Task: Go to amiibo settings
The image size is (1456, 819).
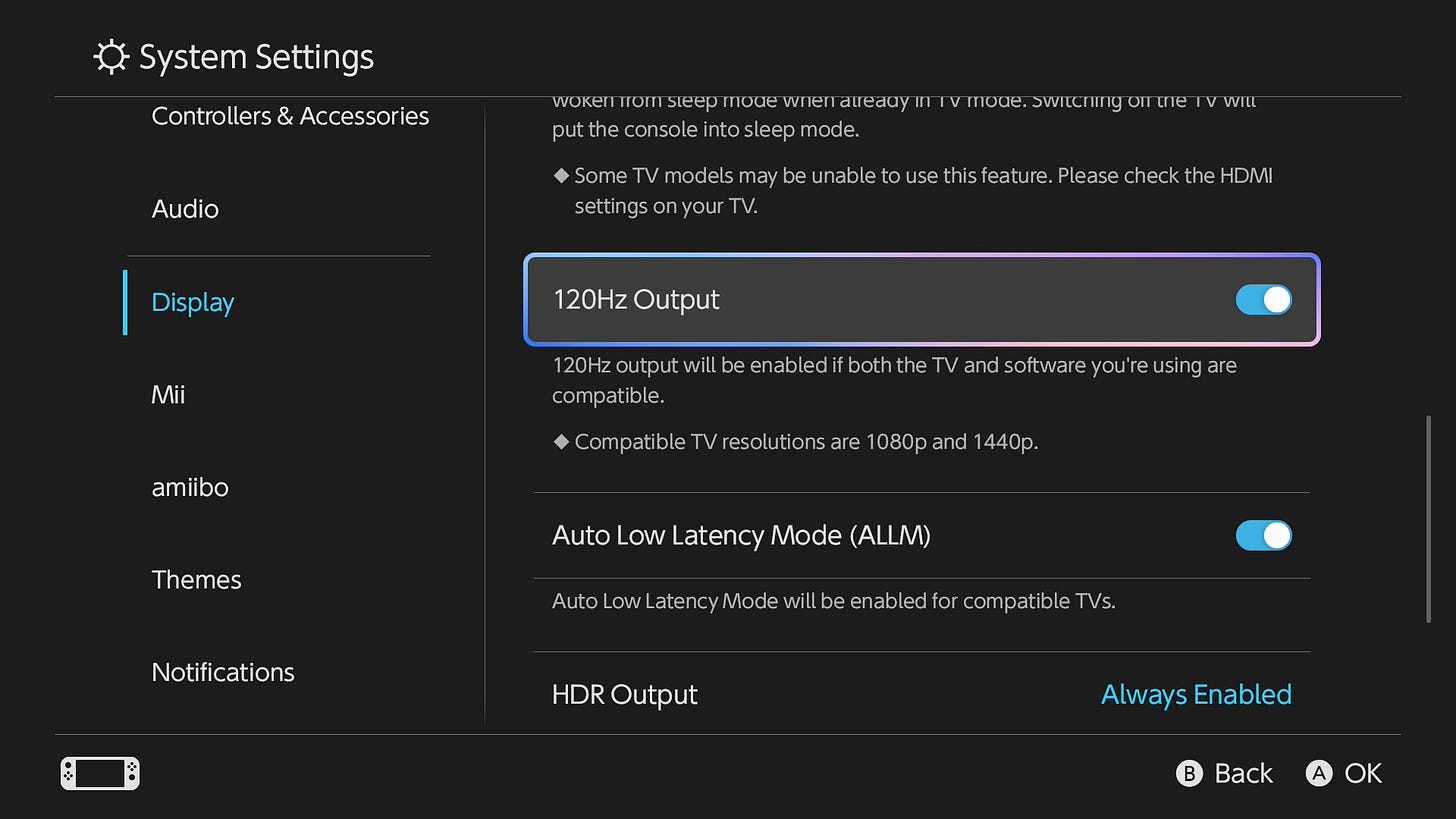Action: tap(190, 487)
